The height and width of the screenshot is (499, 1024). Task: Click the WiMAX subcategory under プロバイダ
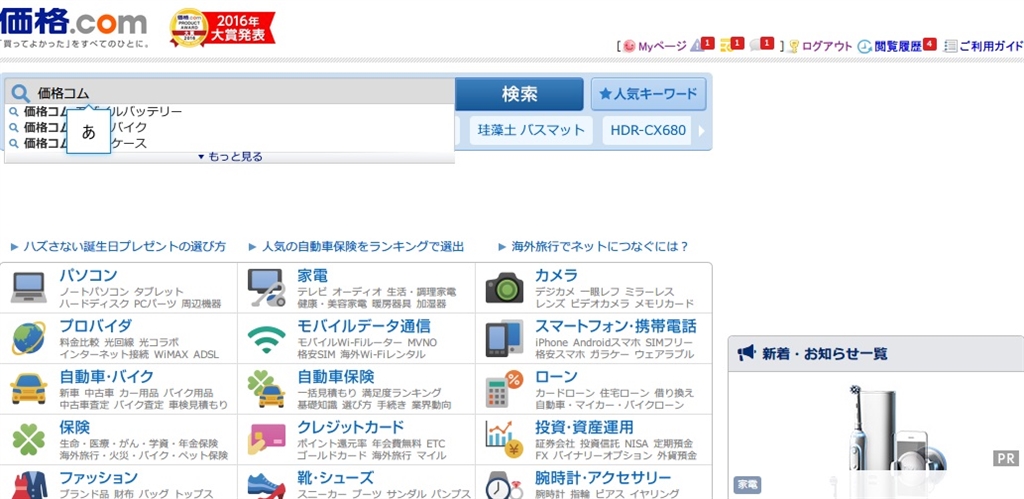click(171, 355)
